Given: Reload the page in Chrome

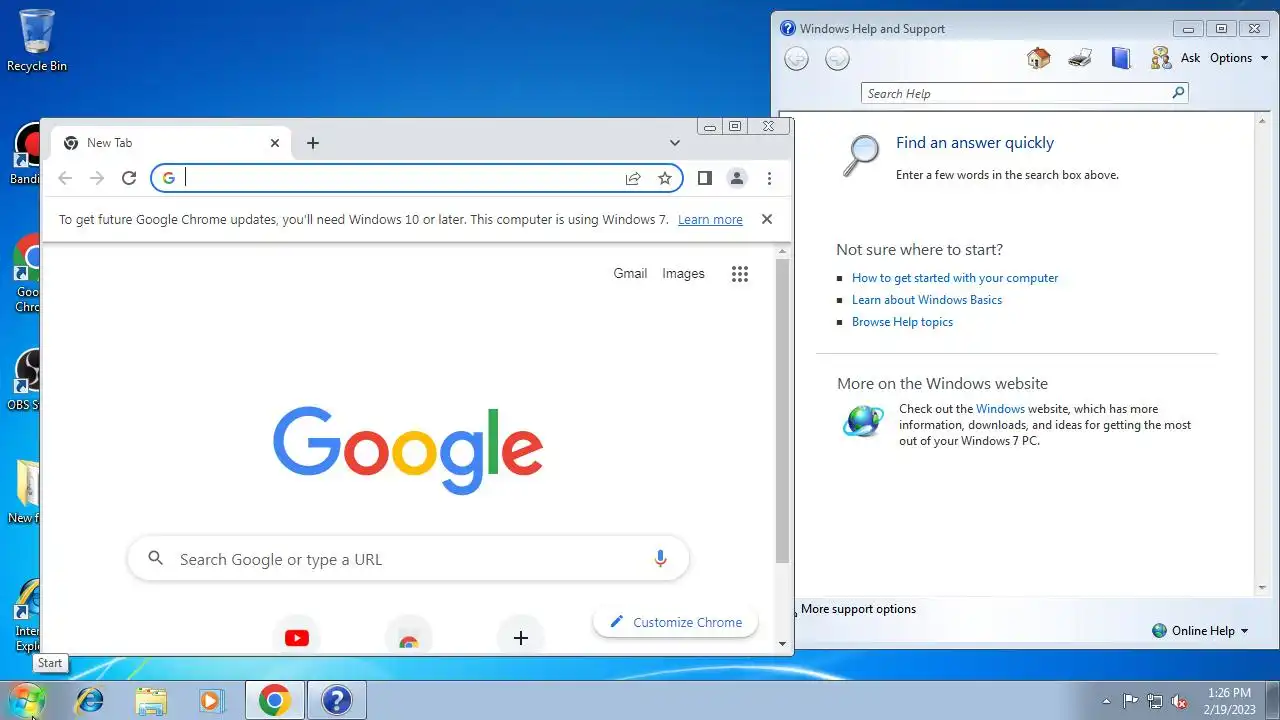Looking at the screenshot, I should 129,178.
